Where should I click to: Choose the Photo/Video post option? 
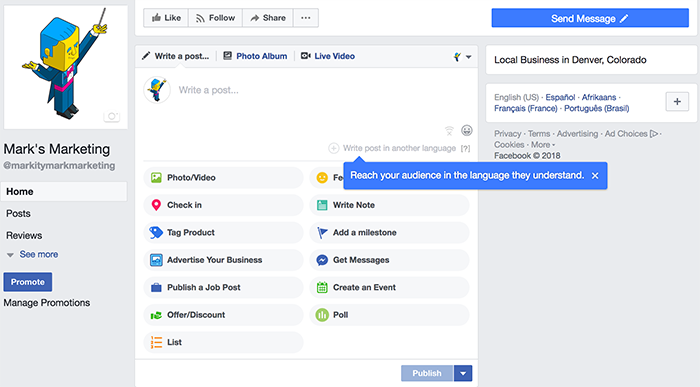(x=223, y=178)
